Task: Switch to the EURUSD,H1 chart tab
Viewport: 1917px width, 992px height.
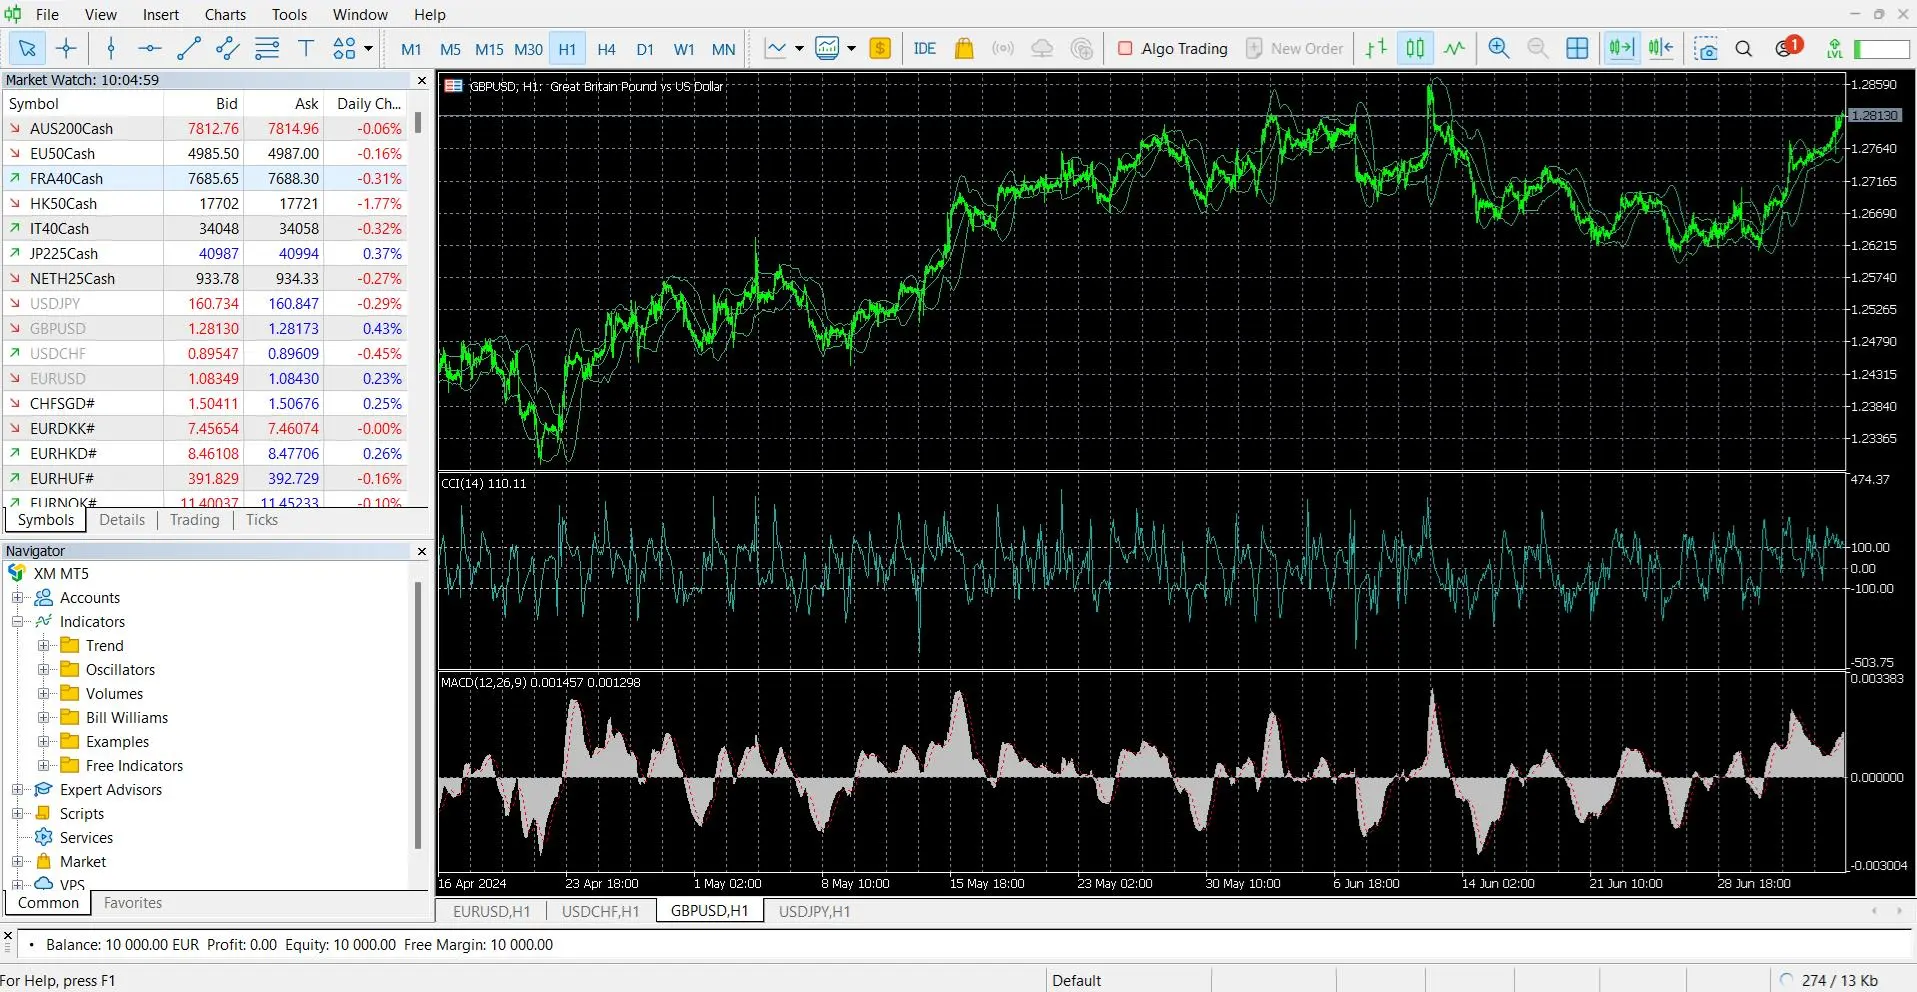Action: click(x=491, y=911)
